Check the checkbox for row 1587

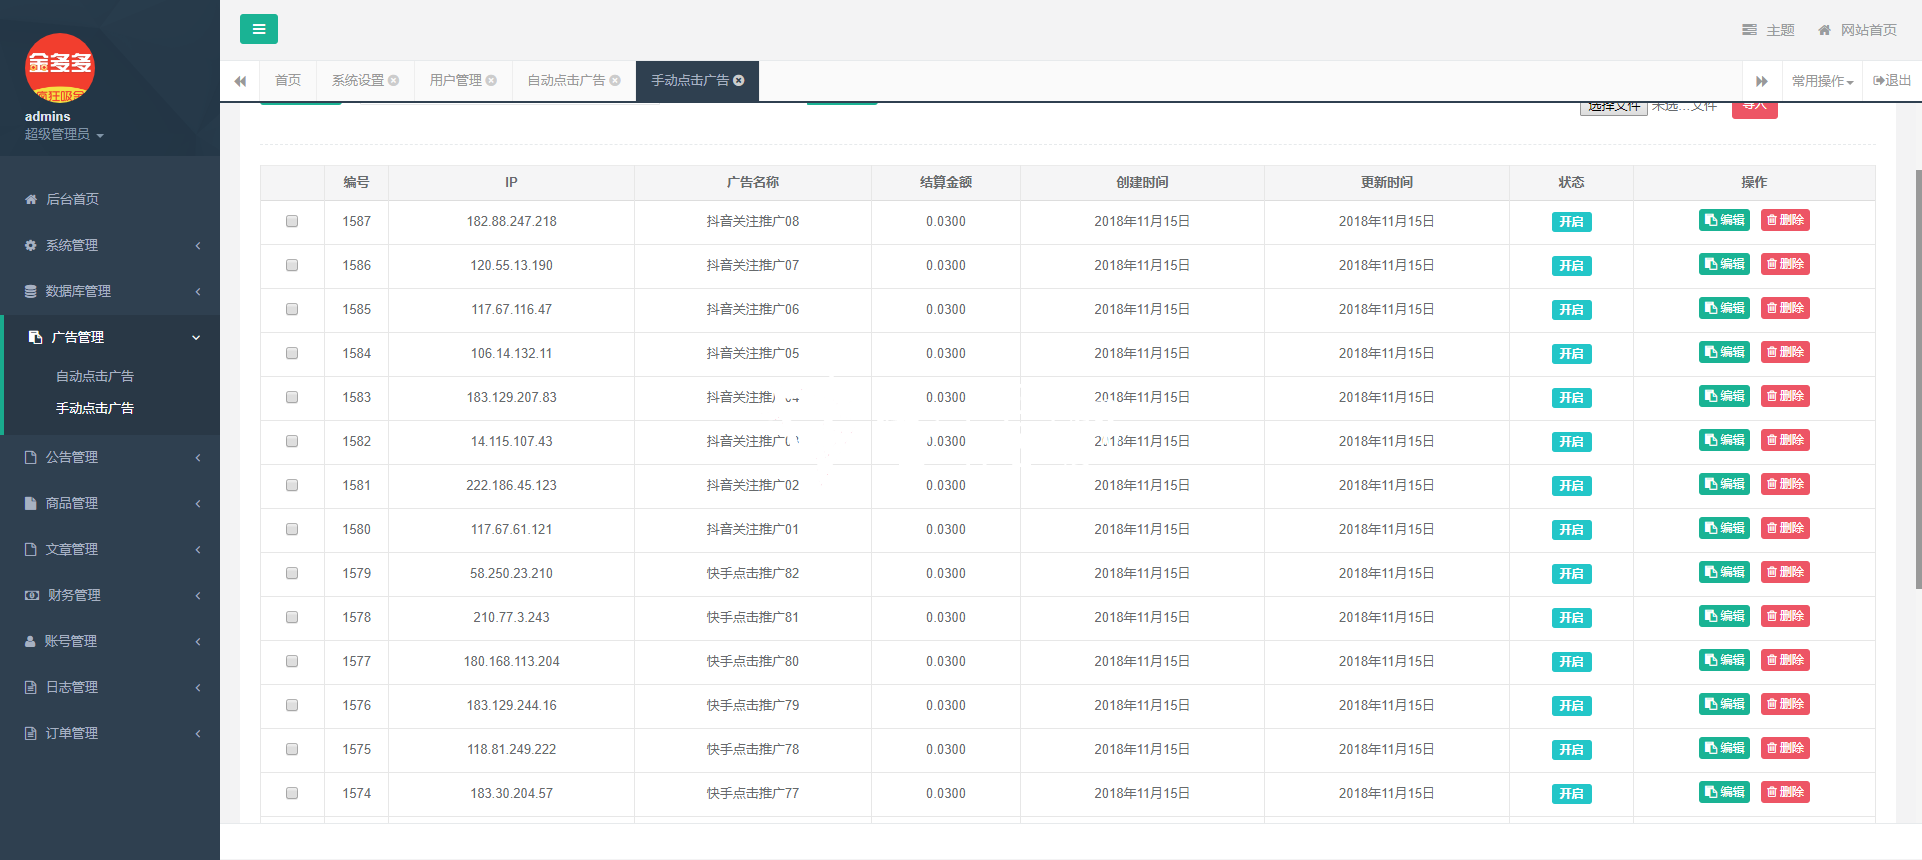coord(292,221)
